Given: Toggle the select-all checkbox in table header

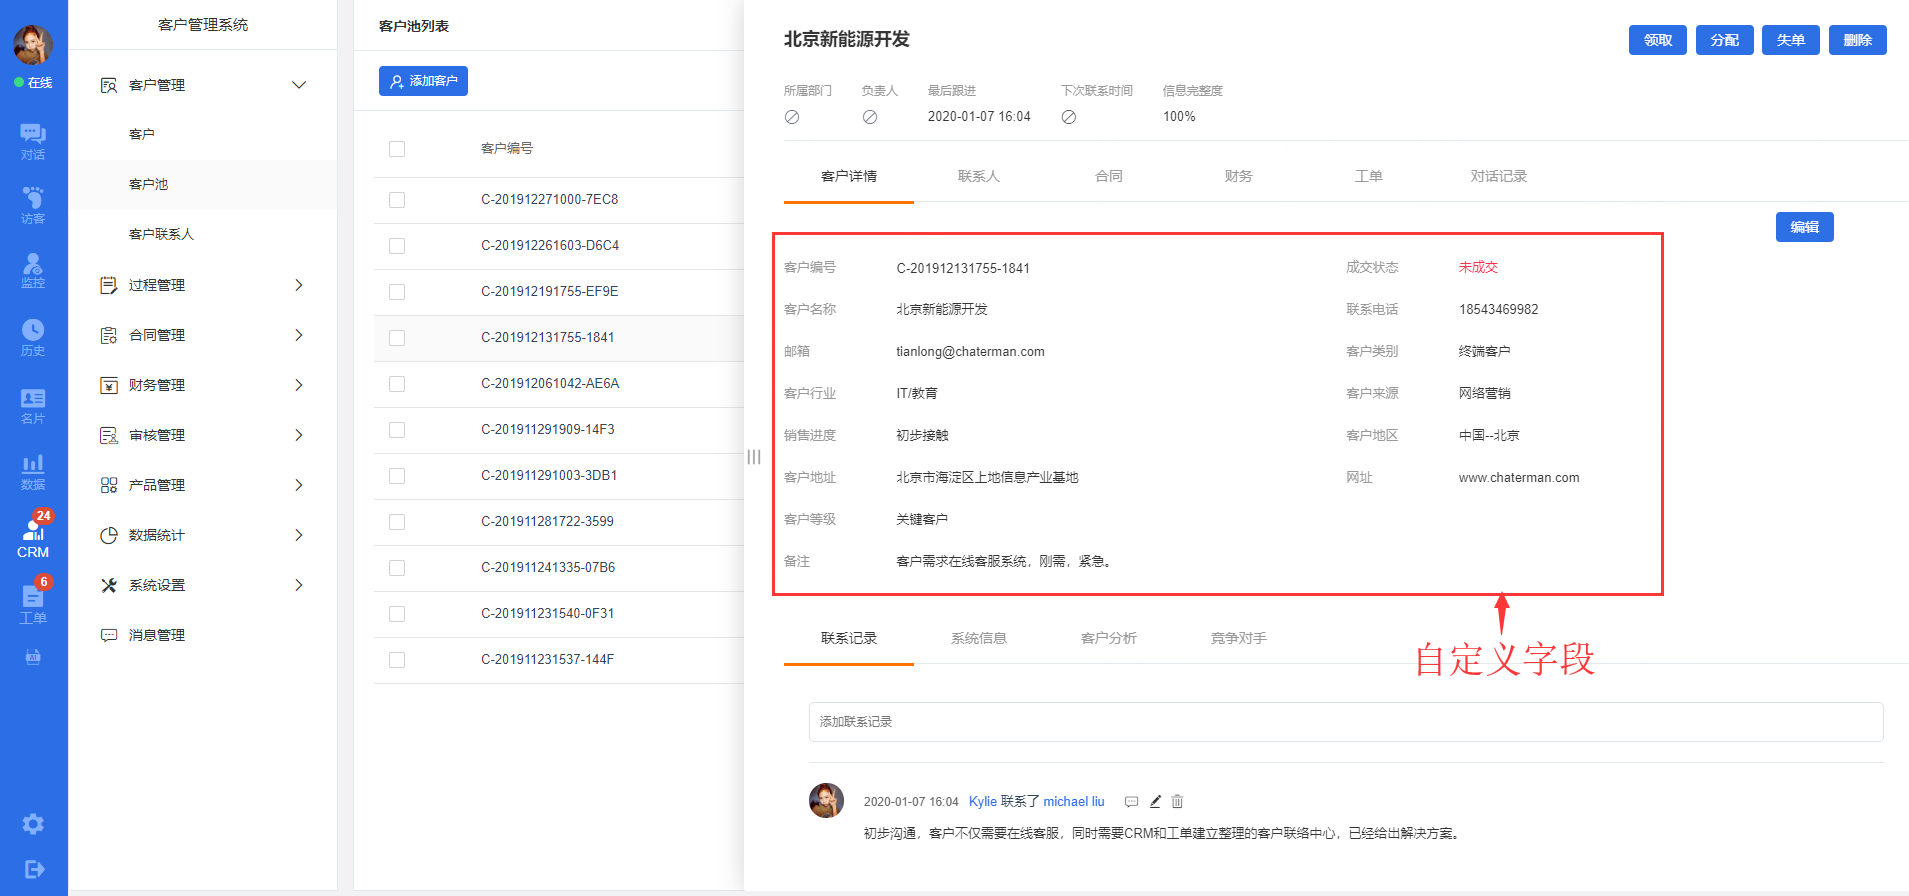Looking at the screenshot, I should (x=397, y=149).
